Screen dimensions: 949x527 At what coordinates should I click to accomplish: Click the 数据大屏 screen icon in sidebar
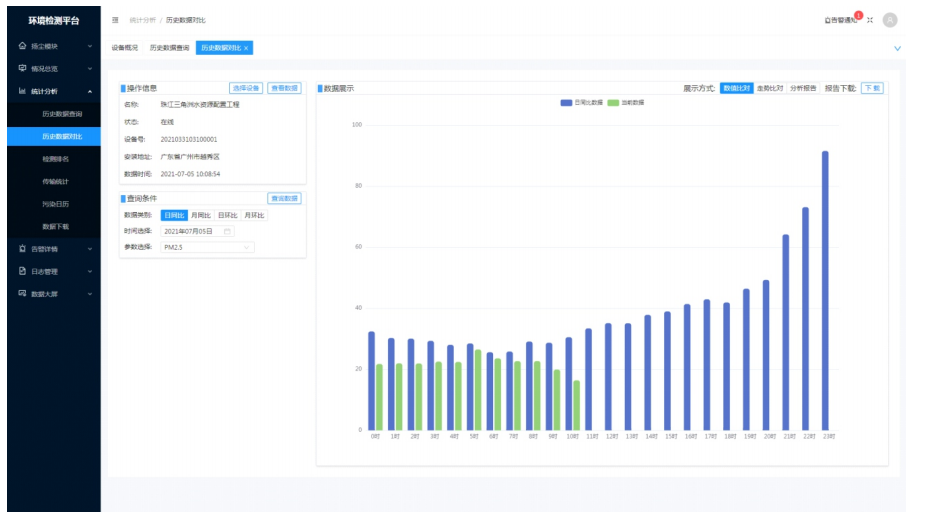[x=22, y=294]
